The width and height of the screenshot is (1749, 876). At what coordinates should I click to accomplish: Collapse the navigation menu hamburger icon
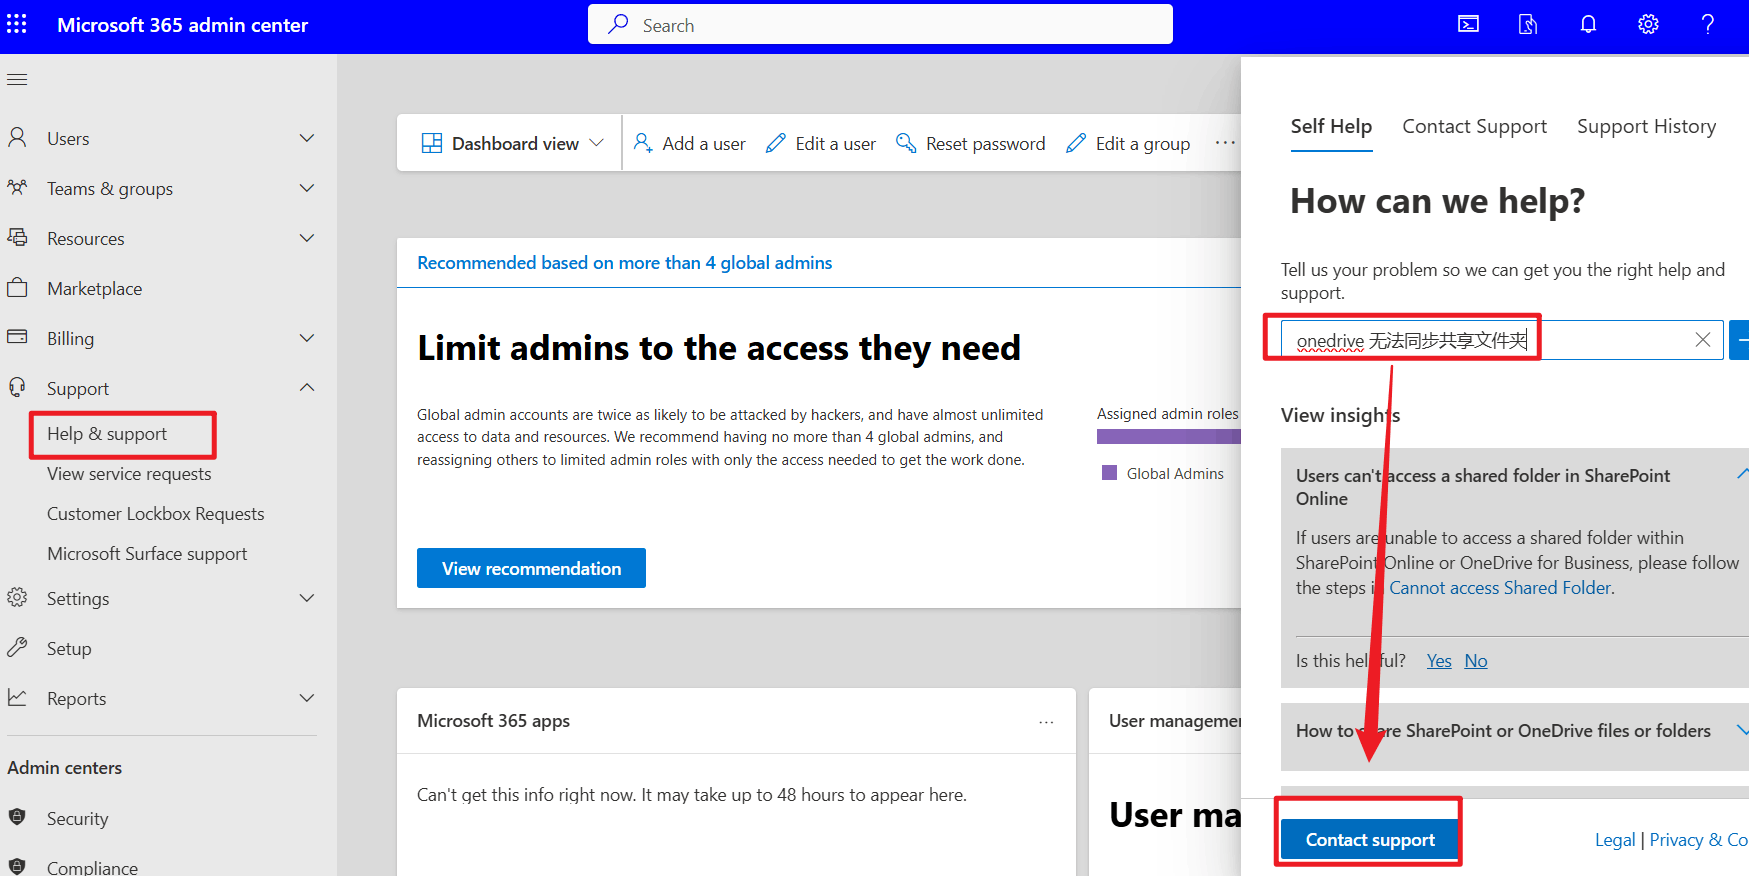click(17, 80)
